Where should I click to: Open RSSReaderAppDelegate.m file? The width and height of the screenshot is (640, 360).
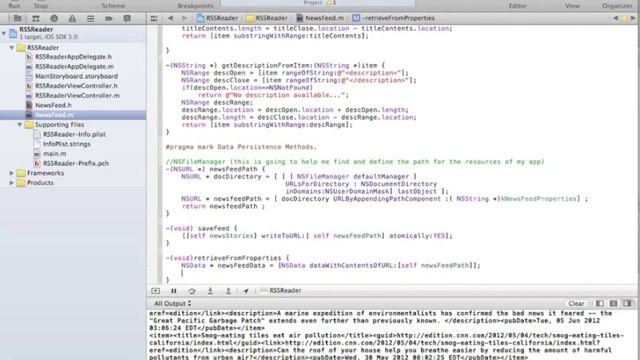74,67
